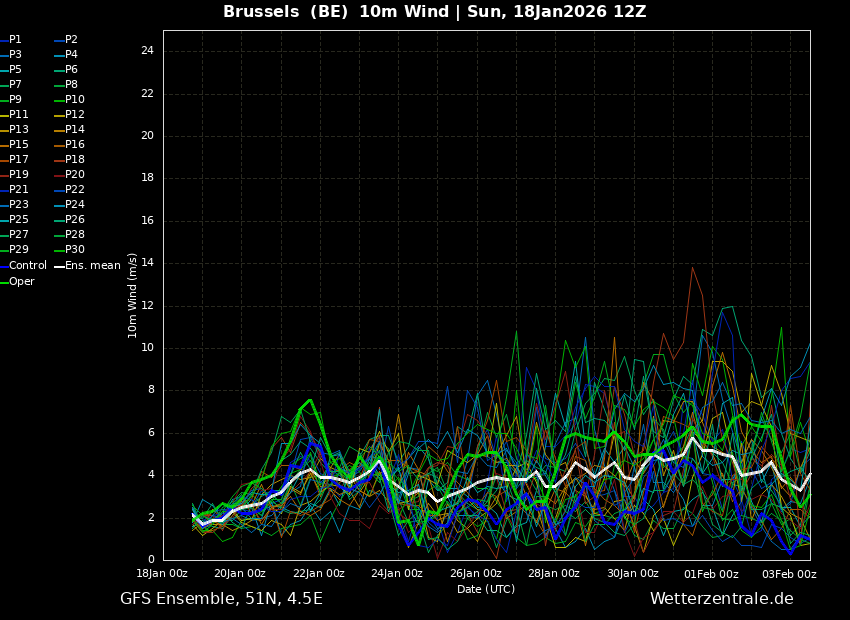Image resolution: width=850 pixels, height=620 pixels.
Task: Click the Brussels 10m Wind chart title
Action: pyautogui.click(x=434, y=12)
